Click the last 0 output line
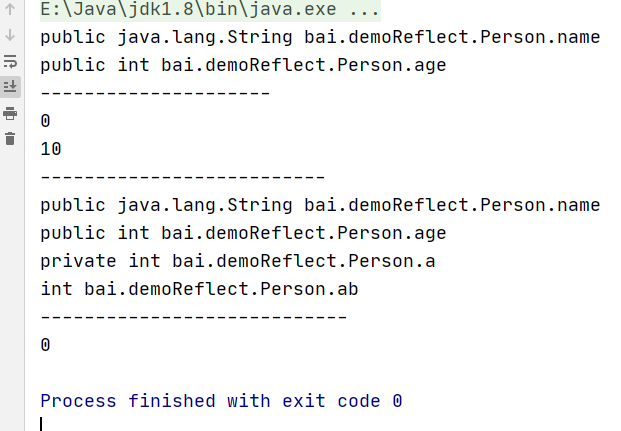 click(x=45, y=345)
